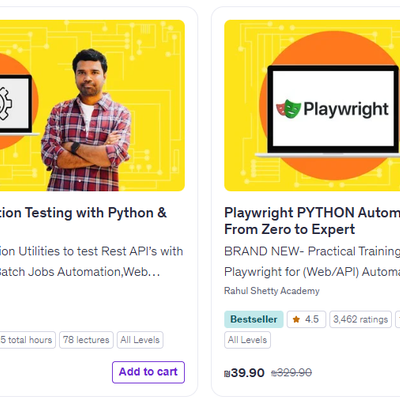Open the Testing with Python course title
Screen dimensions: 400x400
point(83,213)
